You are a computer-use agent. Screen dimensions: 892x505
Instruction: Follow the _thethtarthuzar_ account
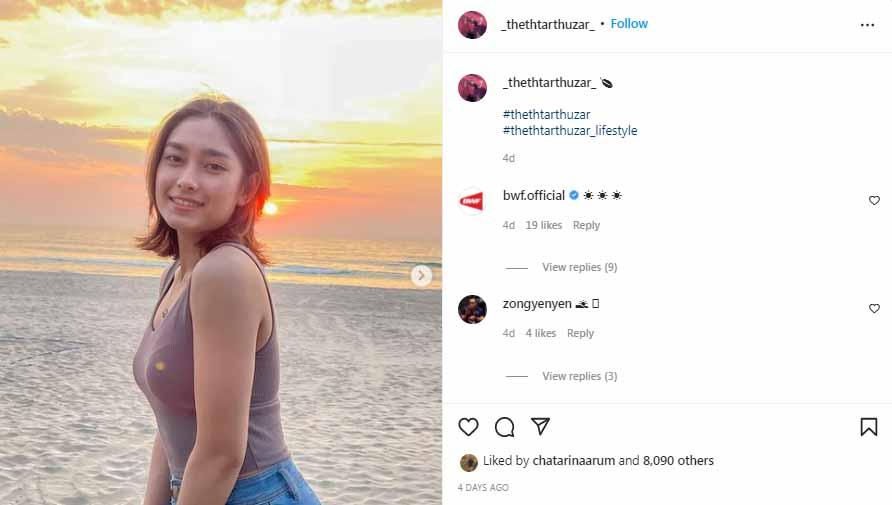click(x=629, y=24)
